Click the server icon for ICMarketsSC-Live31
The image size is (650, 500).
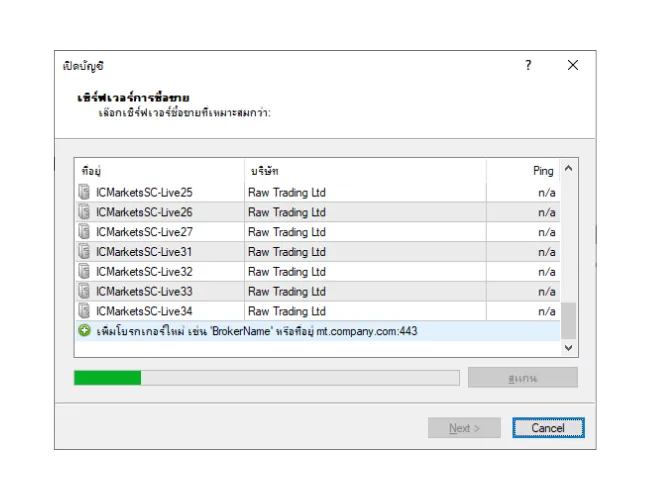pyautogui.click(x=84, y=251)
